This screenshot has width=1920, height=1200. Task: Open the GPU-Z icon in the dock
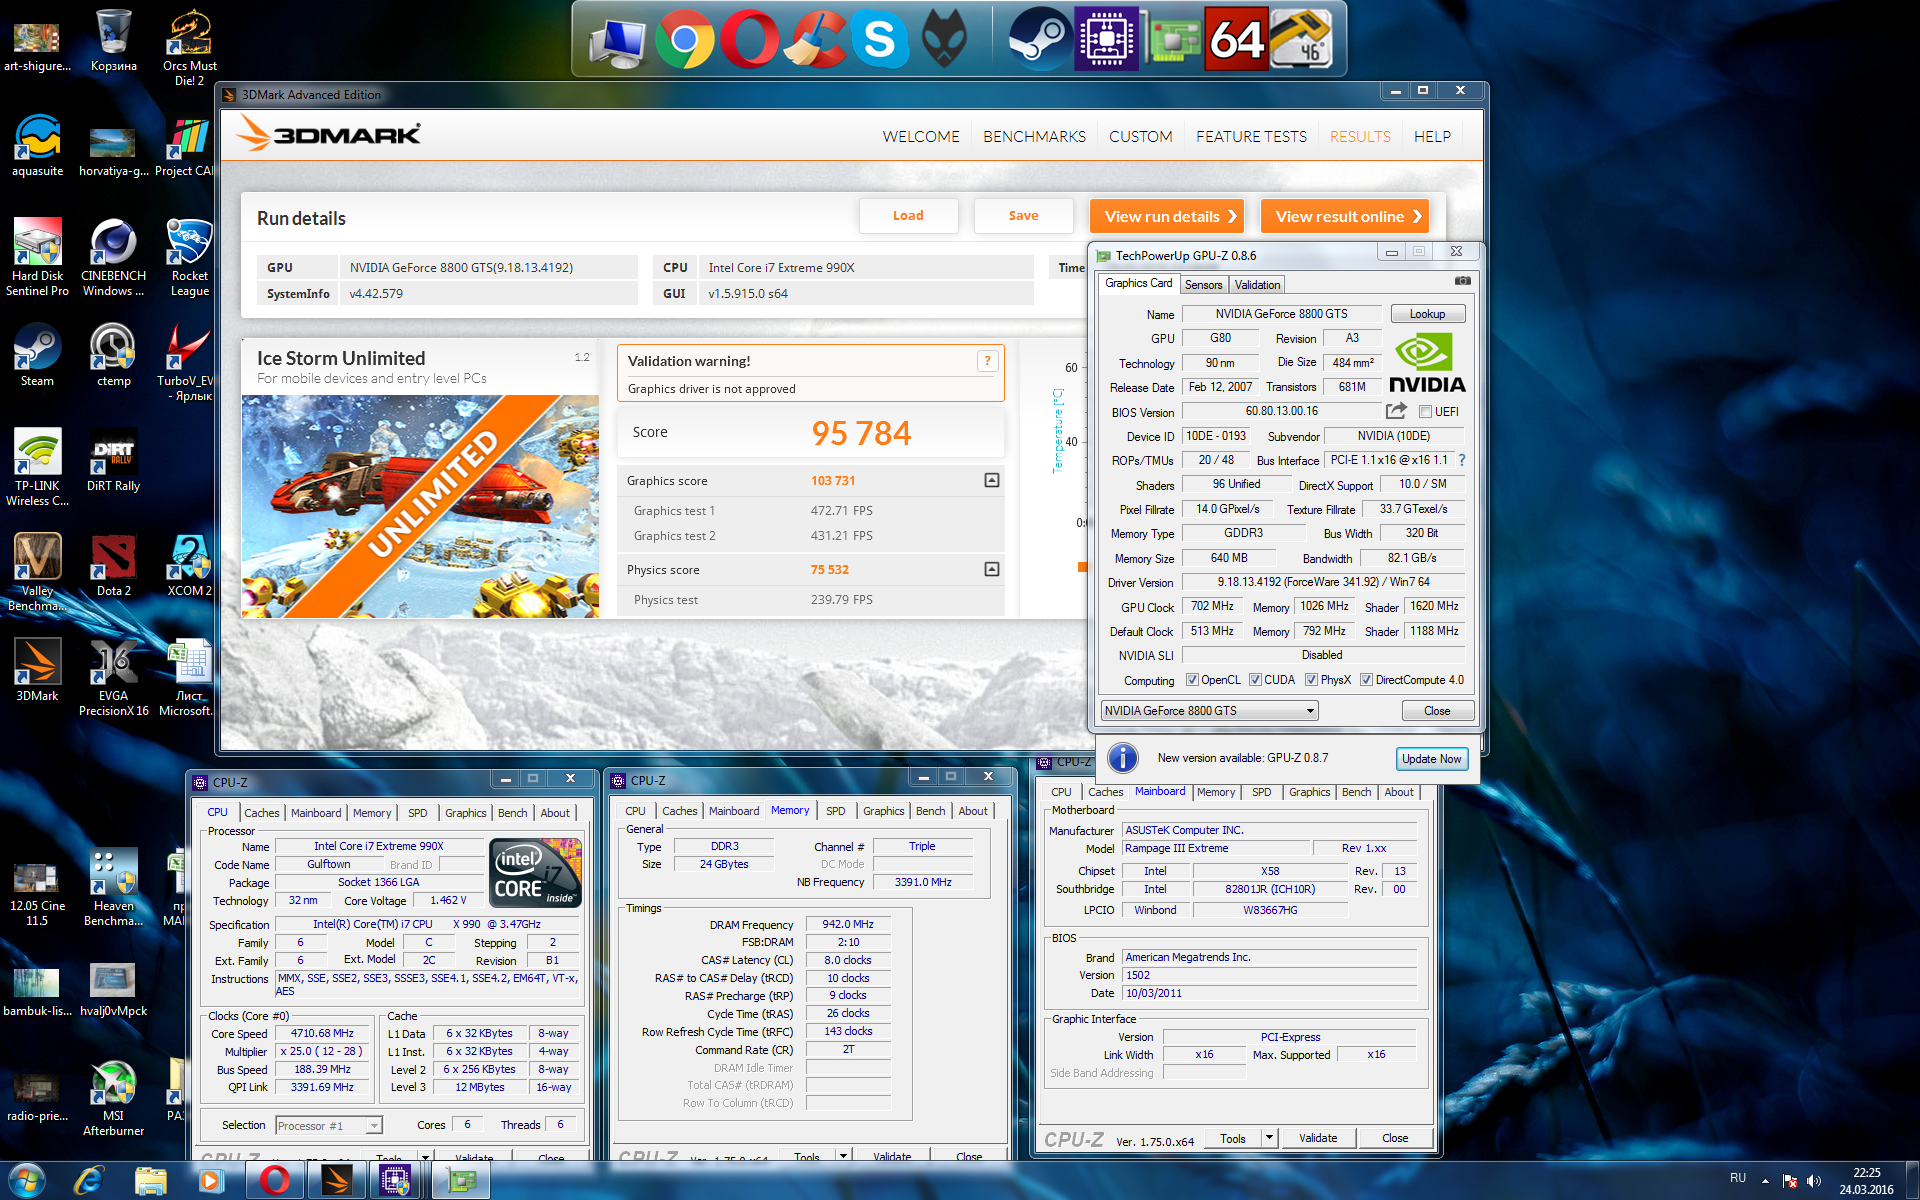point(1172,40)
